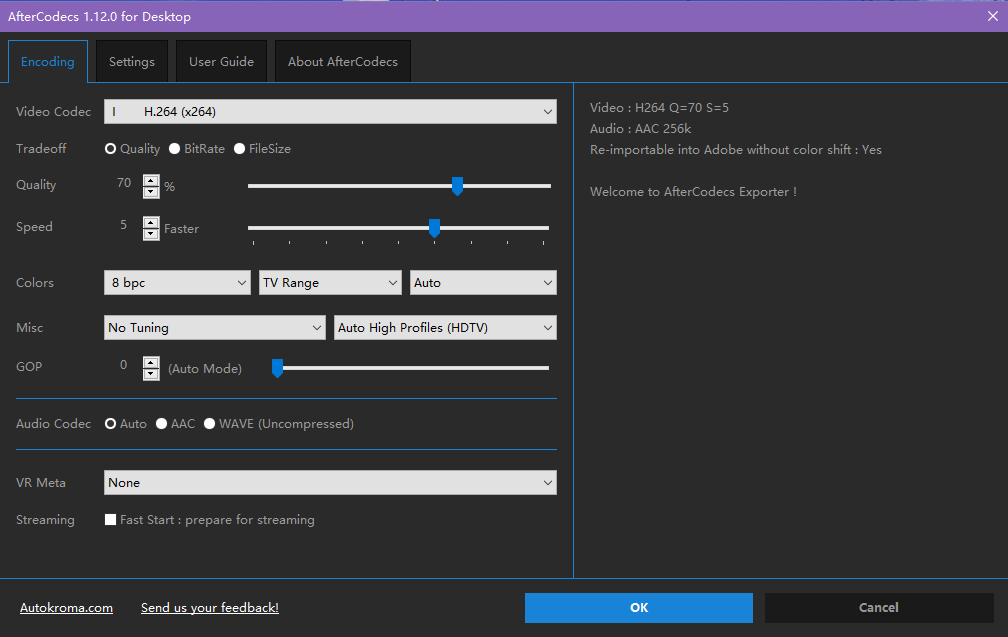
Task: Decrease Speed value with the down stepper arrow
Action: [x=150, y=234]
